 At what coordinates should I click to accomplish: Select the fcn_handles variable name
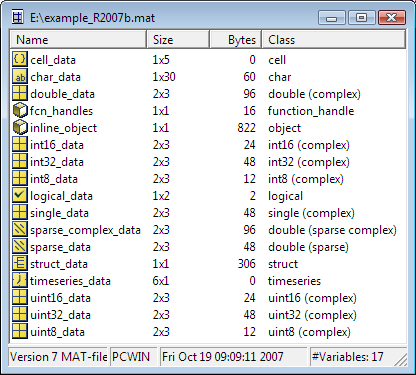point(61,111)
